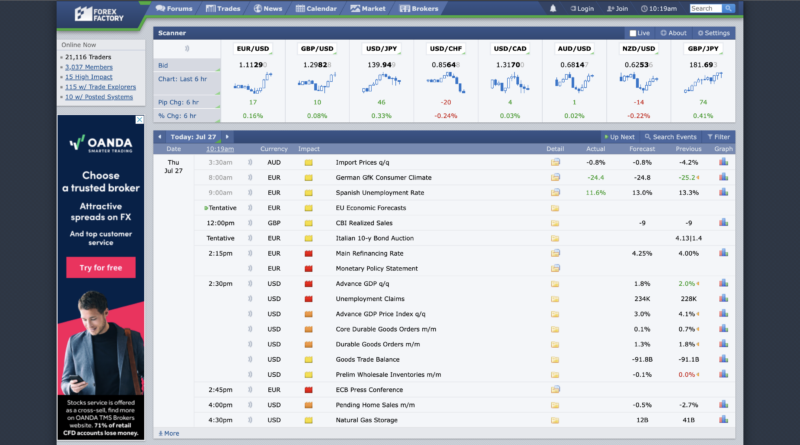Open detail folder for Spanish Unemployment Rate
Screen dimensions: 800x445
pyautogui.click(x=555, y=192)
